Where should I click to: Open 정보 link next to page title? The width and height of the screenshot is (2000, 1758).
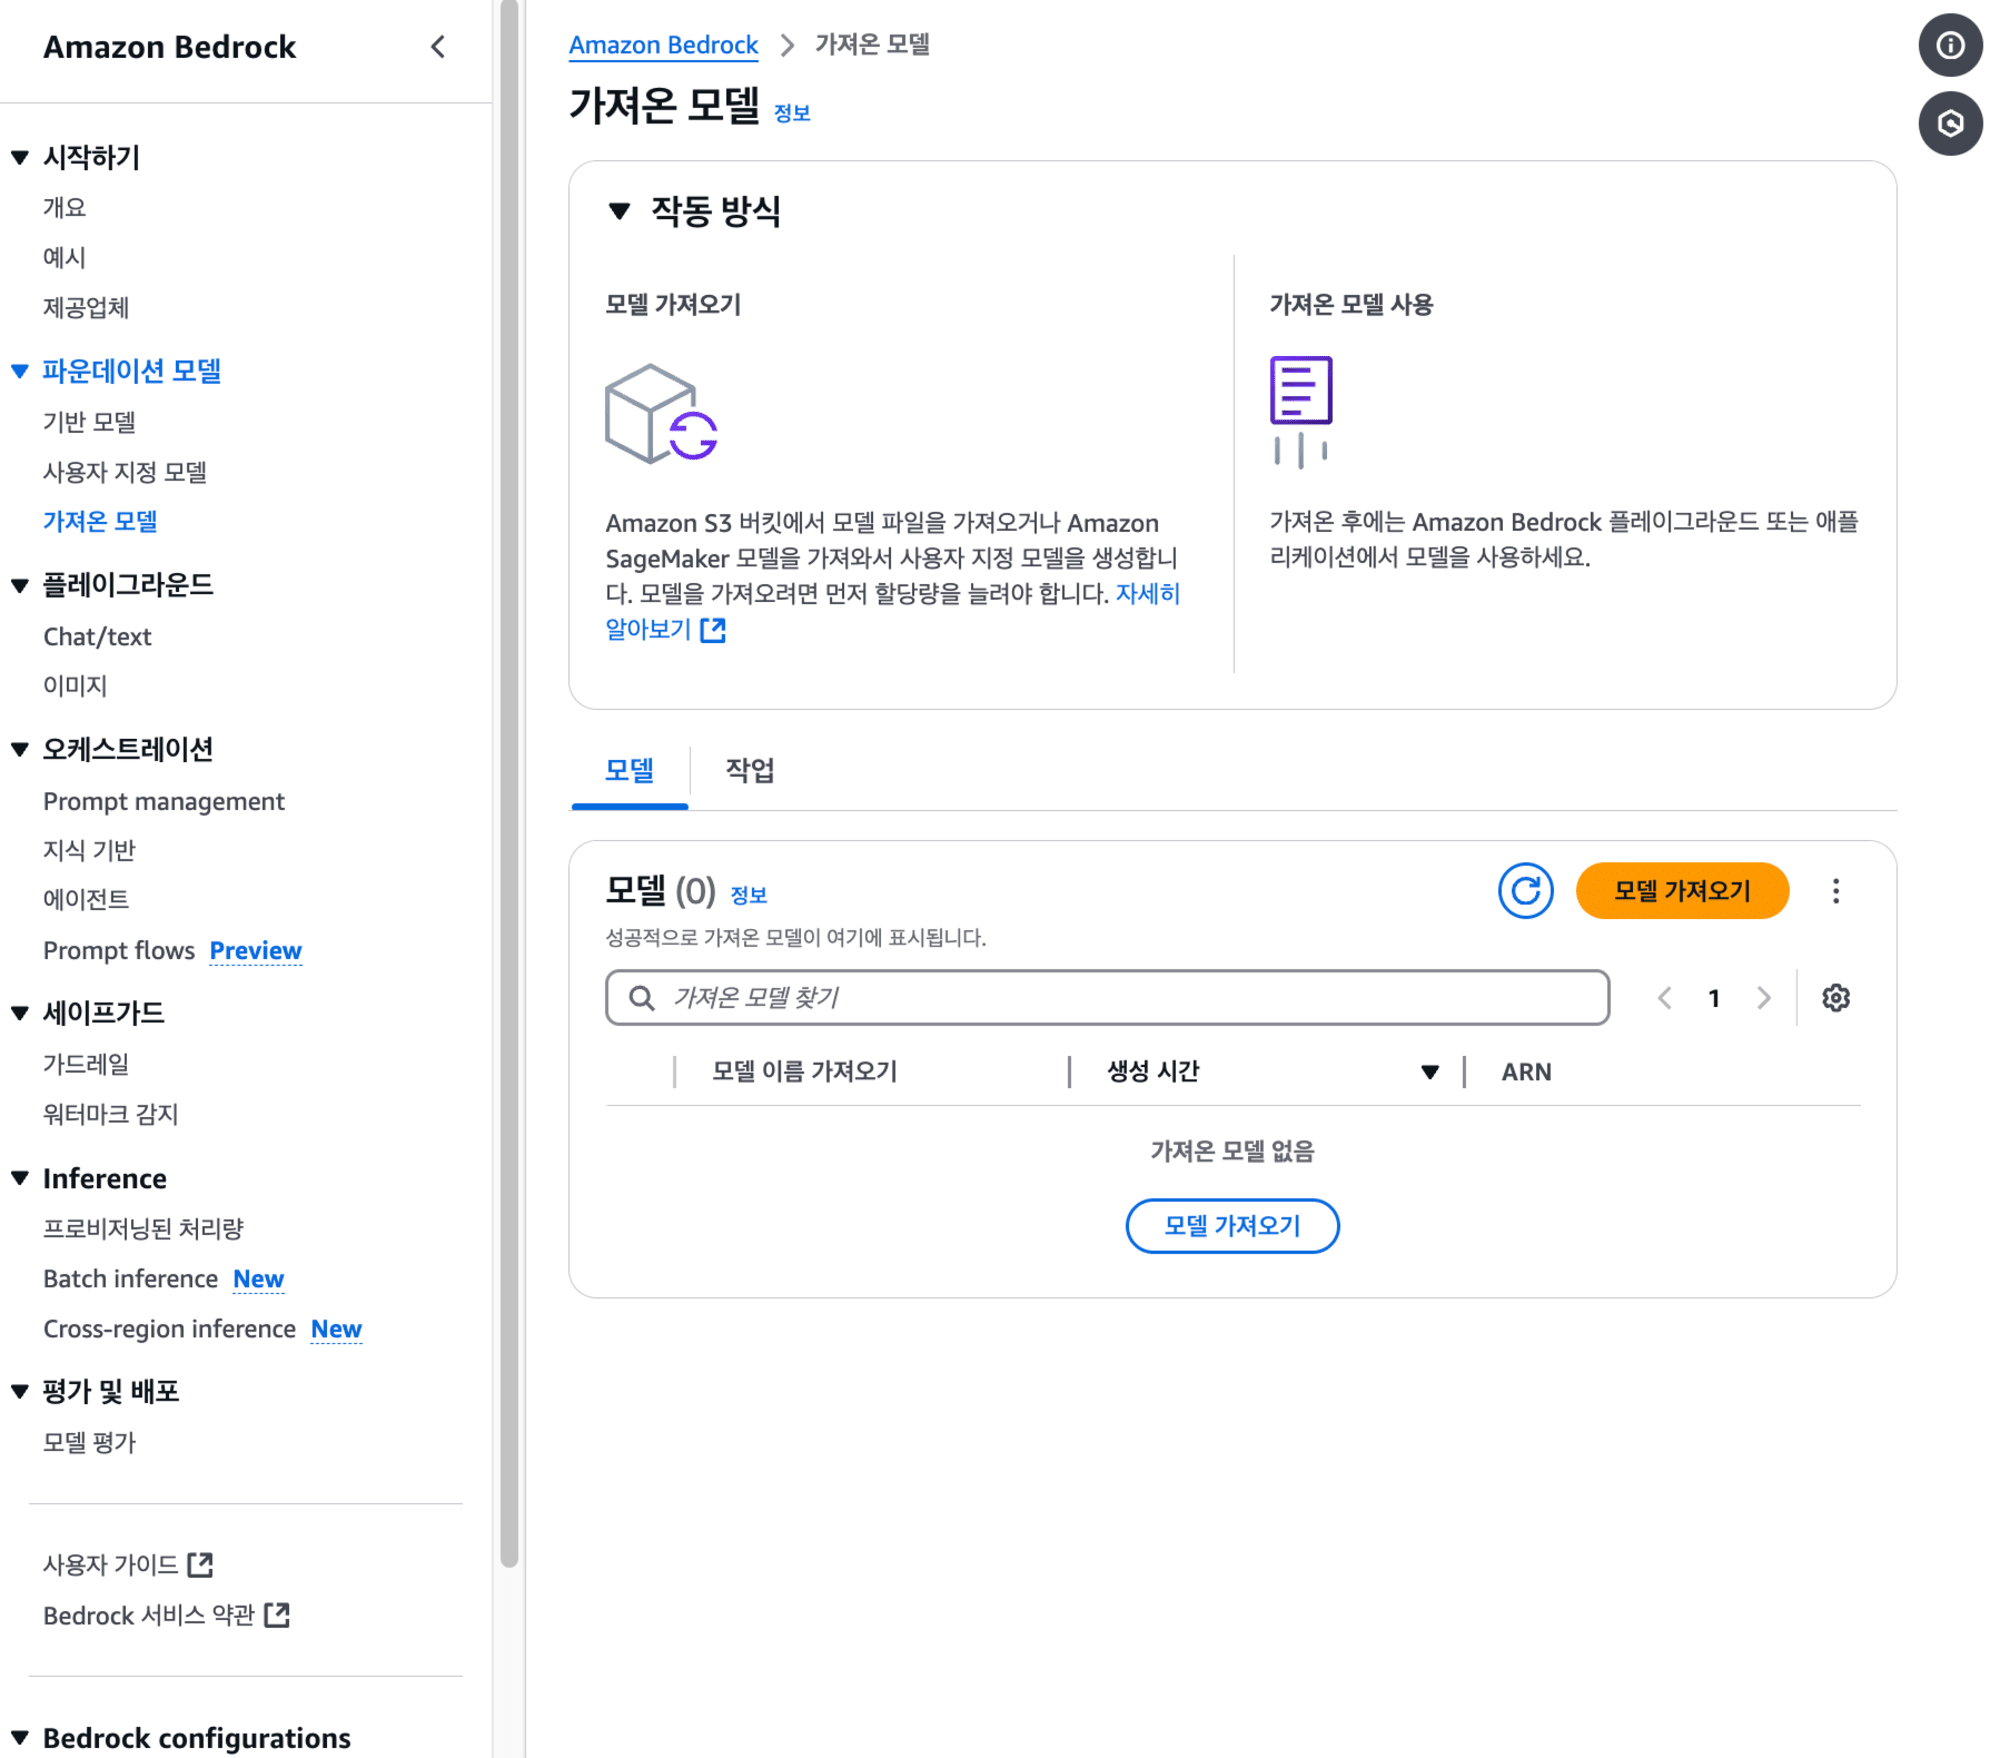pyautogui.click(x=792, y=113)
